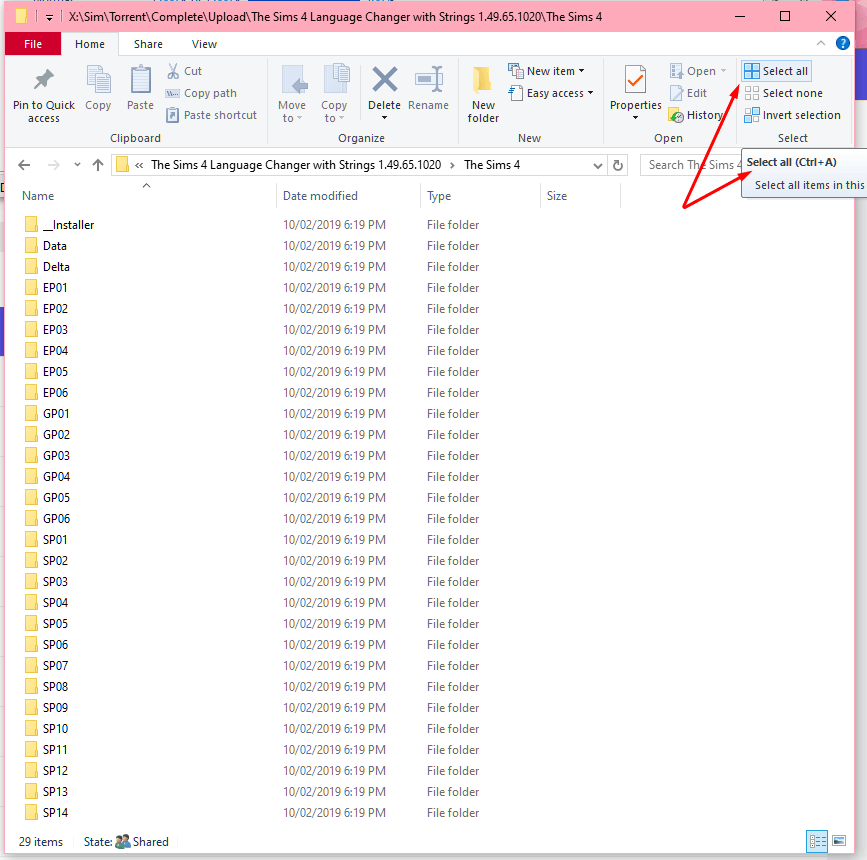Click the previous locations chevron in the address bar
Screen dimensions: 867x860
[x=139, y=165]
